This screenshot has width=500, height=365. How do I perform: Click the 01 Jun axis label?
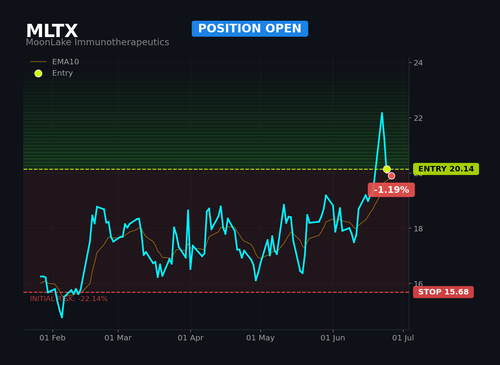tap(333, 338)
